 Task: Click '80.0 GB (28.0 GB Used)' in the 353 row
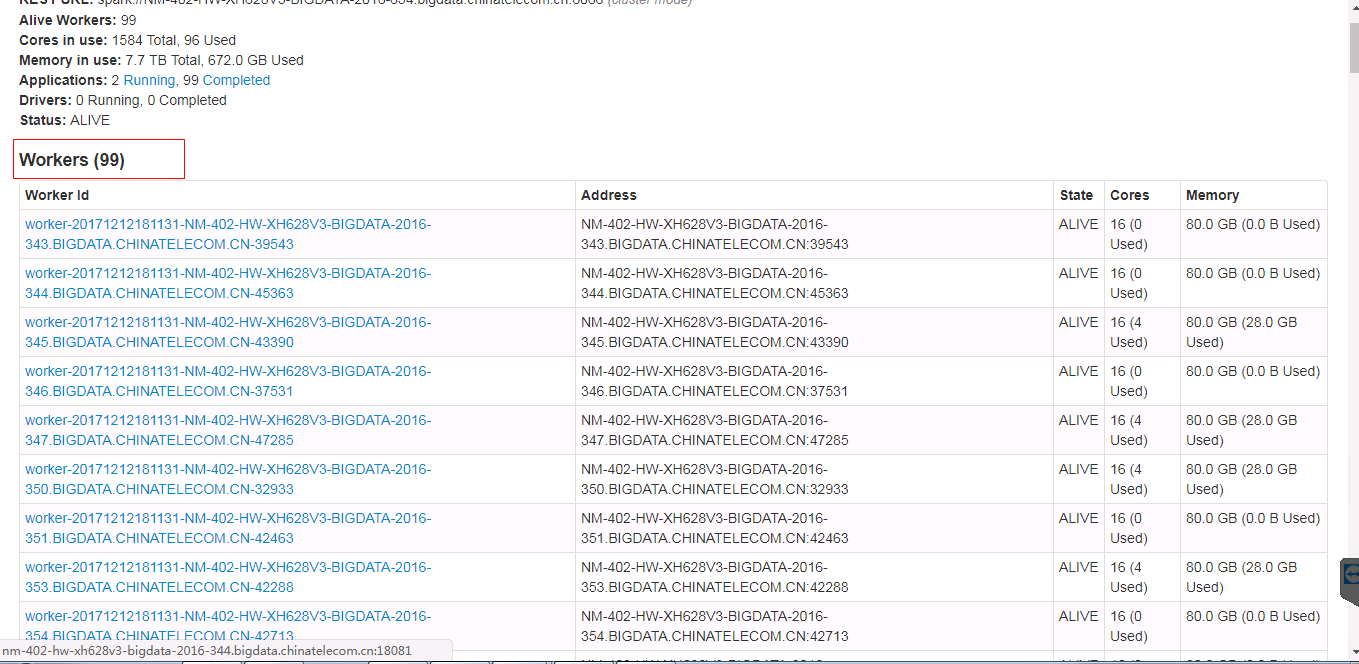(x=1242, y=577)
